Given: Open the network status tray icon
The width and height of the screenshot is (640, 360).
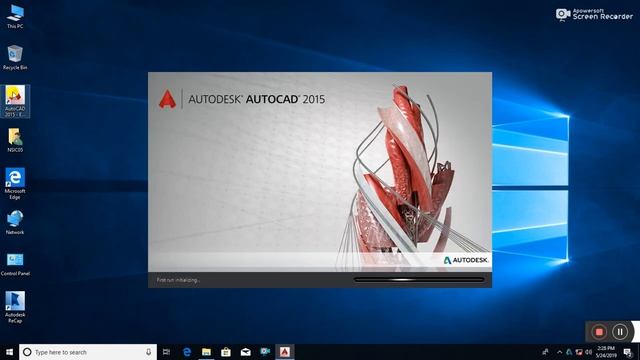Looking at the screenshot, I should tap(579, 352).
